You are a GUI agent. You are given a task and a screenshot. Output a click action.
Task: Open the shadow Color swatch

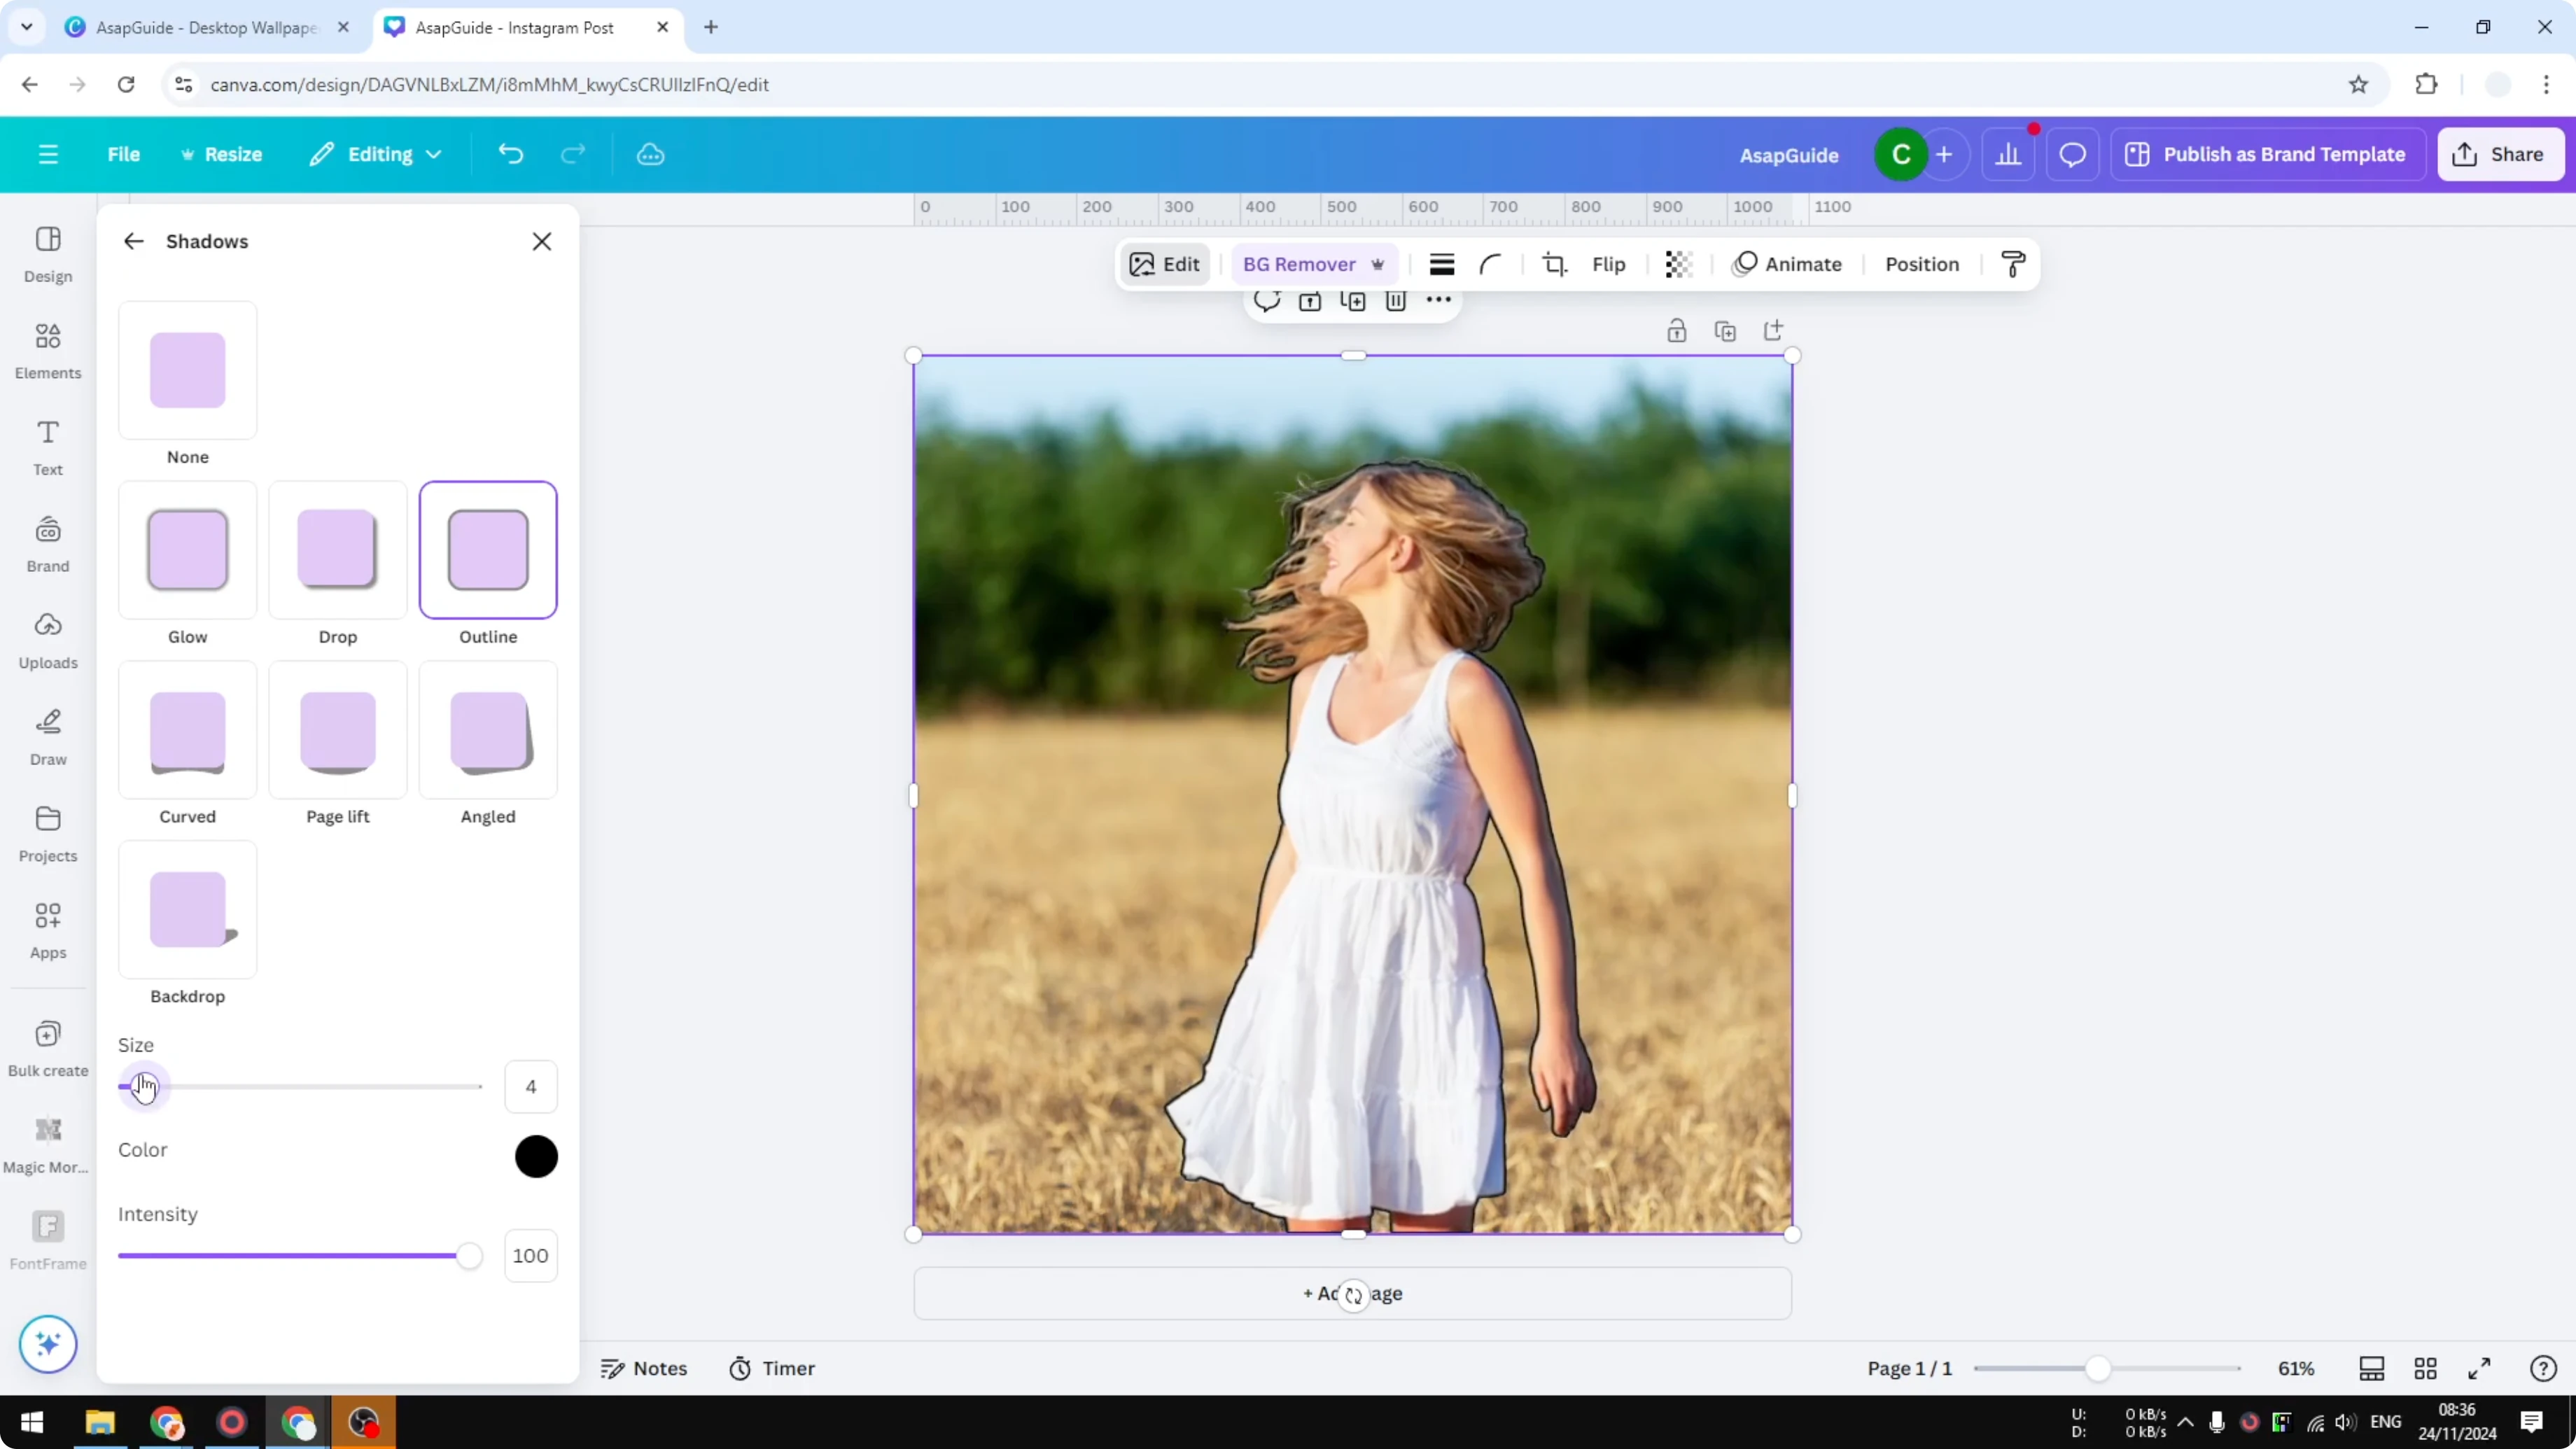pyautogui.click(x=536, y=1156)
